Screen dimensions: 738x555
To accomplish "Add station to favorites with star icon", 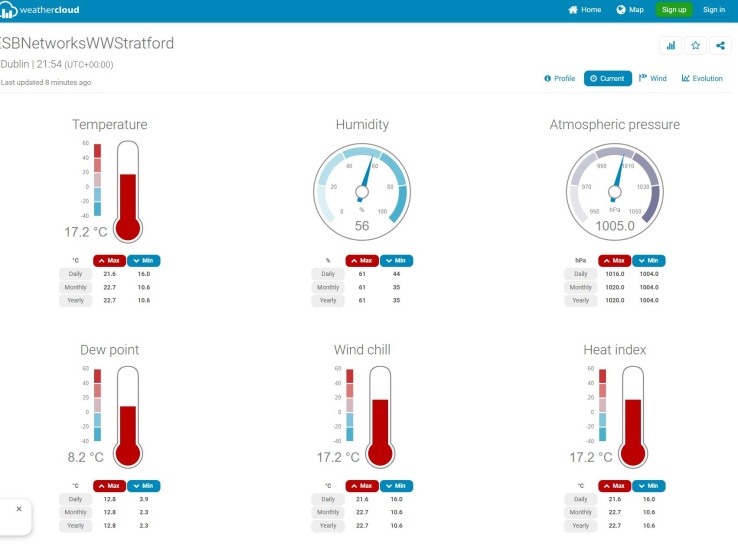I will coord(696,46).
